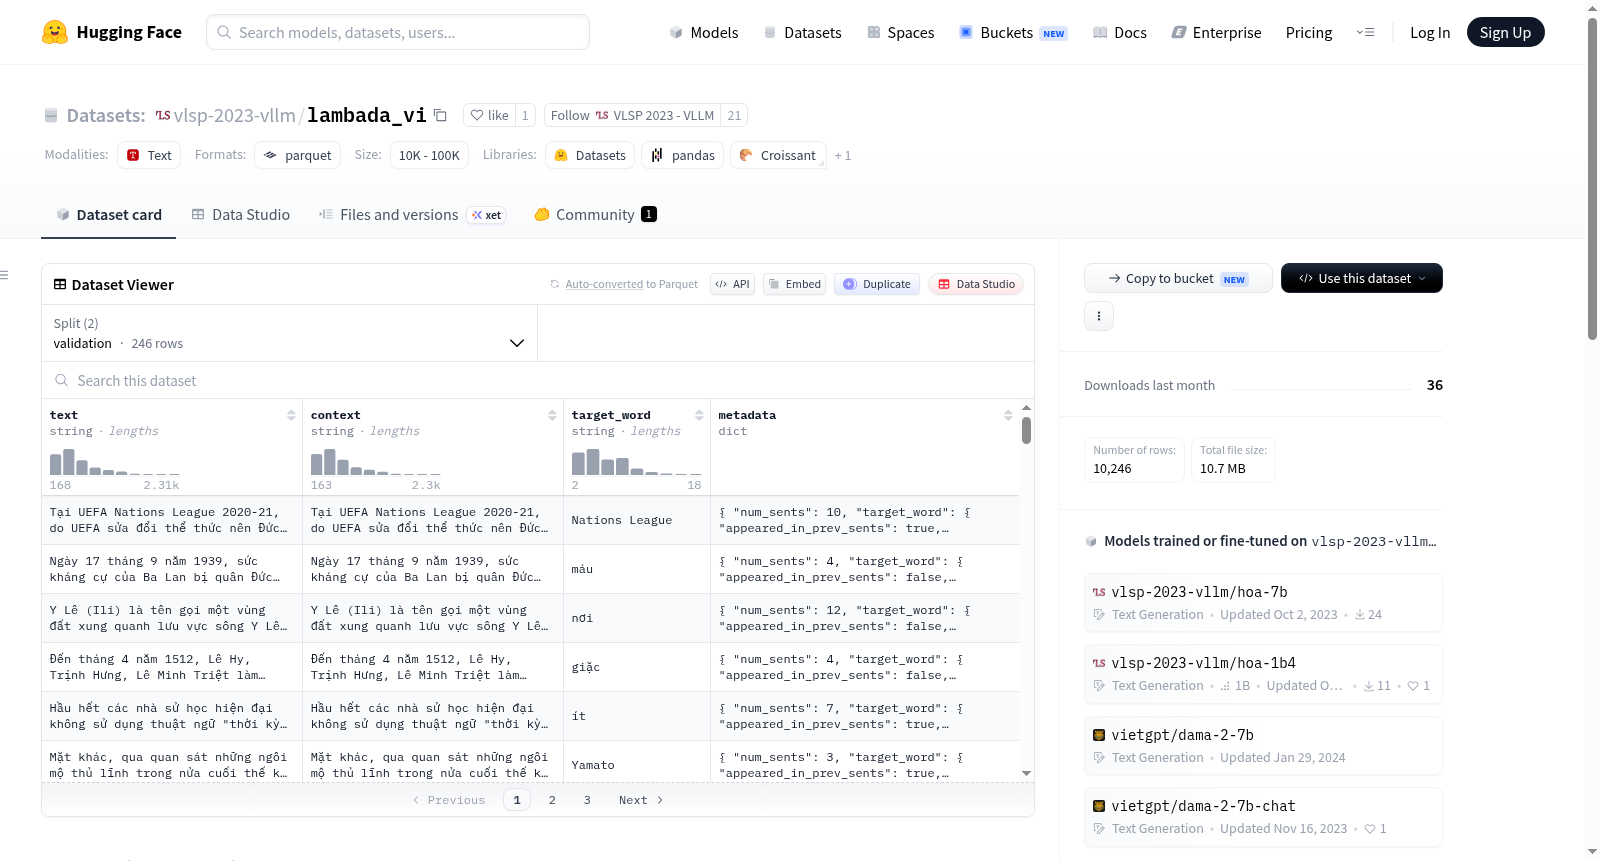Focus the models, datasets, users search box
Viewport: 1600px width, 861px height.
coord(398,32)
